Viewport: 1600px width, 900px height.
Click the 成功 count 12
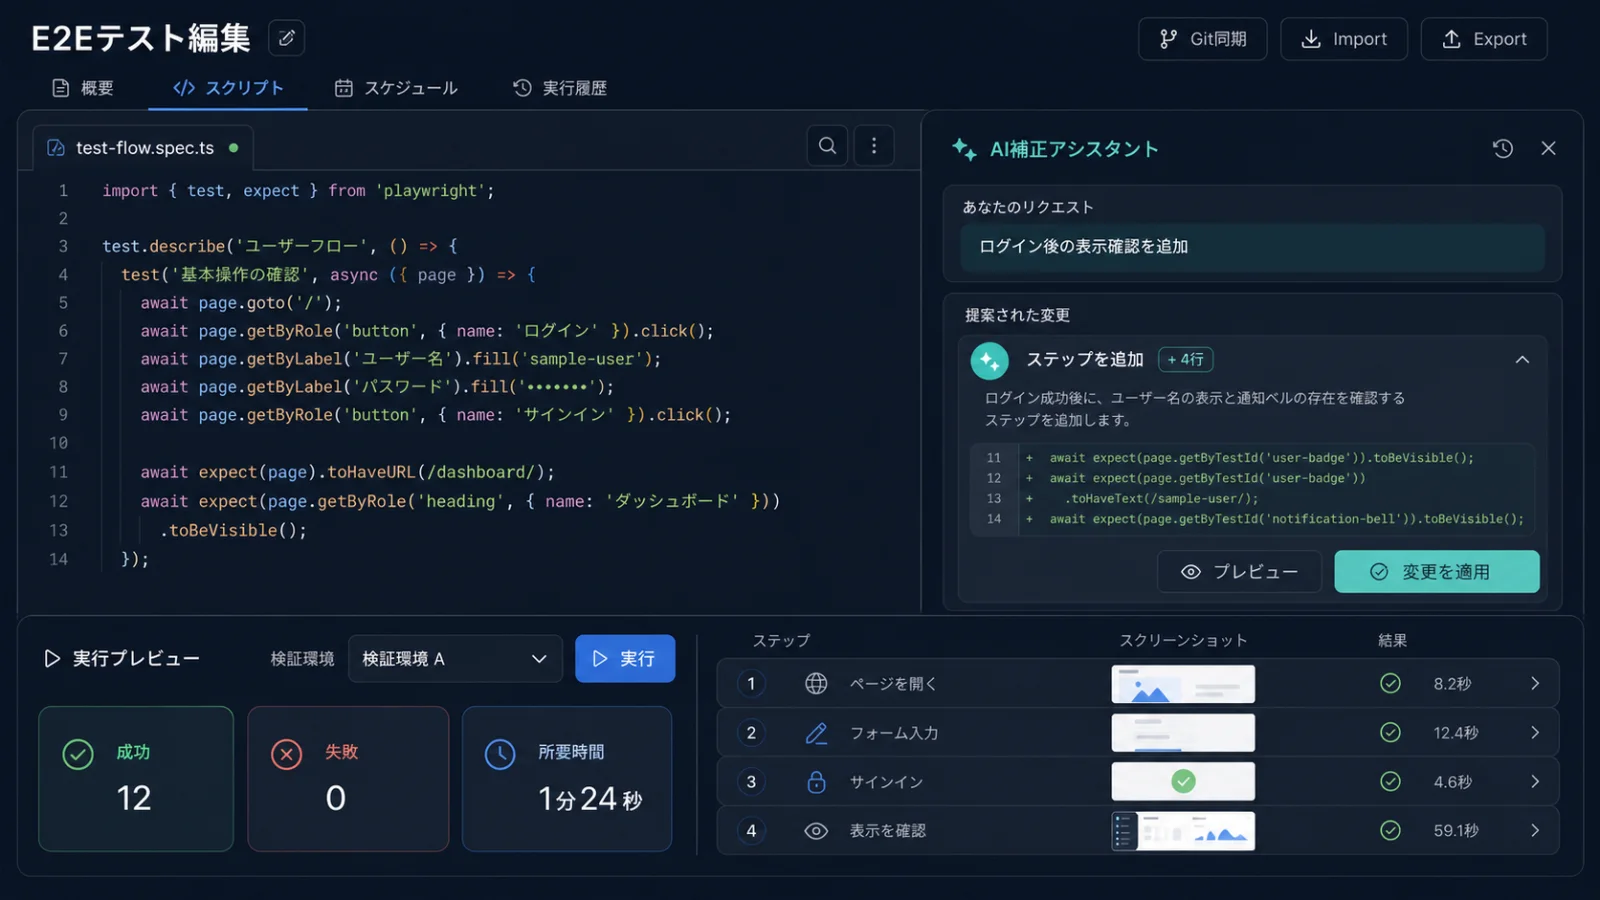pyautogui.click(x=134, y=798)
